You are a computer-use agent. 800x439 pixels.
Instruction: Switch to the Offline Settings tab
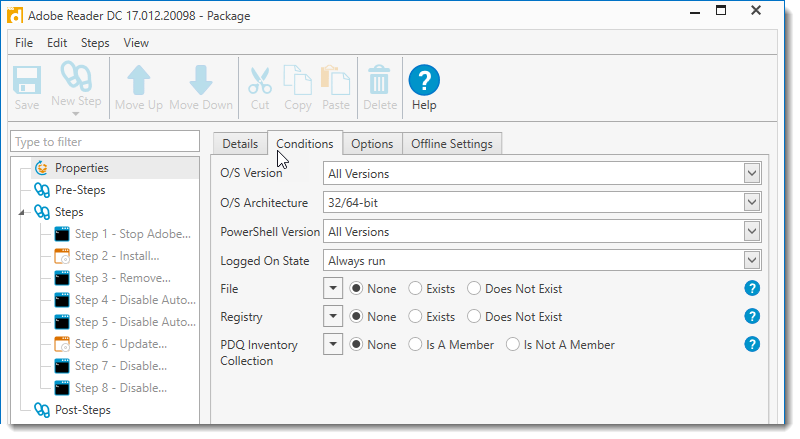click(451, 144)
